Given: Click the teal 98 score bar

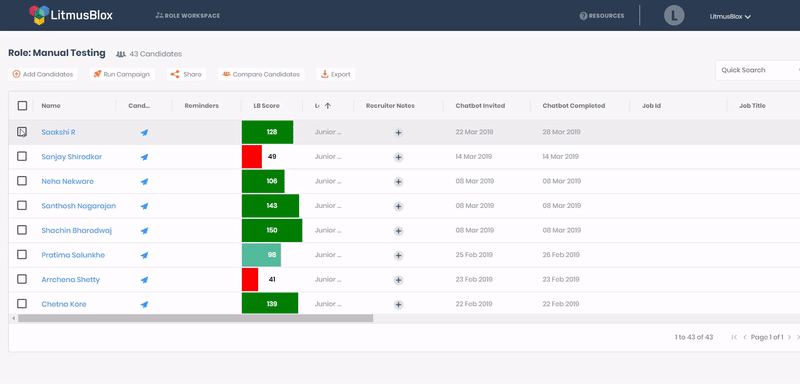Looking at the screenshot, I should click(261, 254).
